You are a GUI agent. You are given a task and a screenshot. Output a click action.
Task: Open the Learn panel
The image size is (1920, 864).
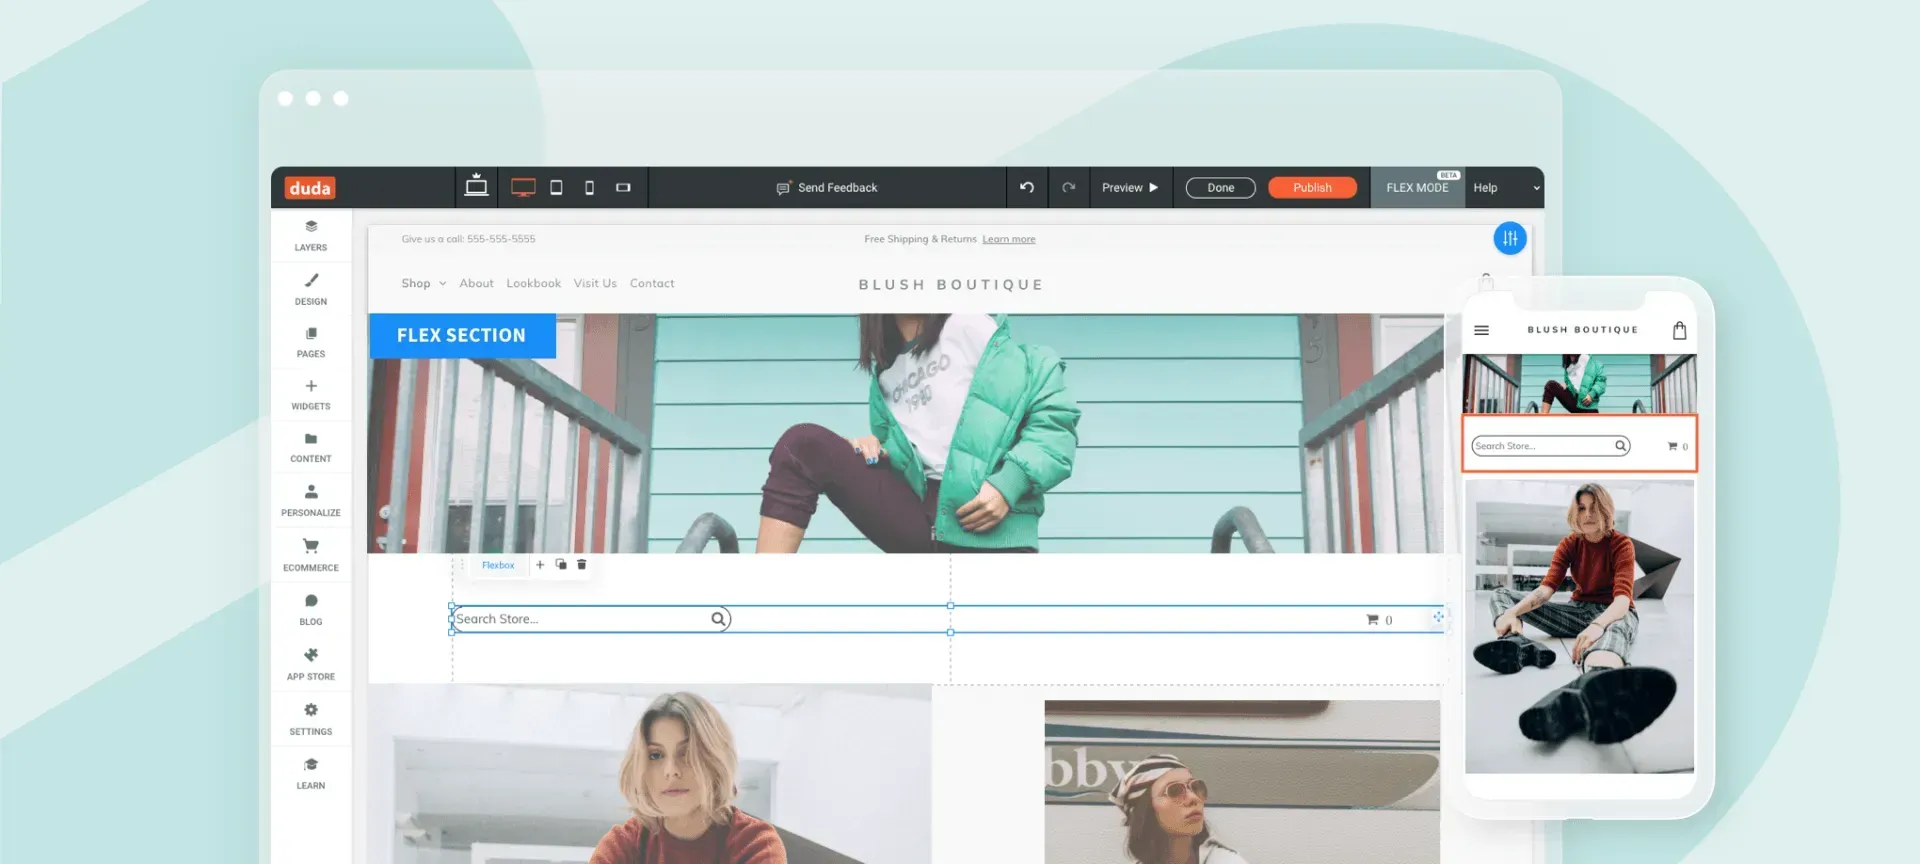(x=311, y=774)
